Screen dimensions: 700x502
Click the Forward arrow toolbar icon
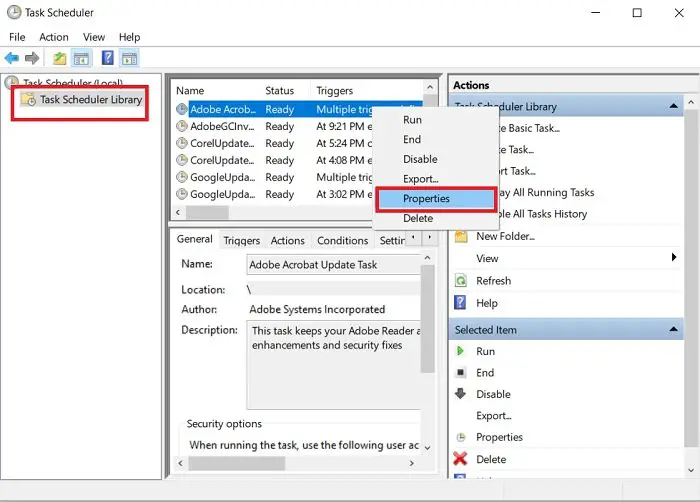[32, 58]
